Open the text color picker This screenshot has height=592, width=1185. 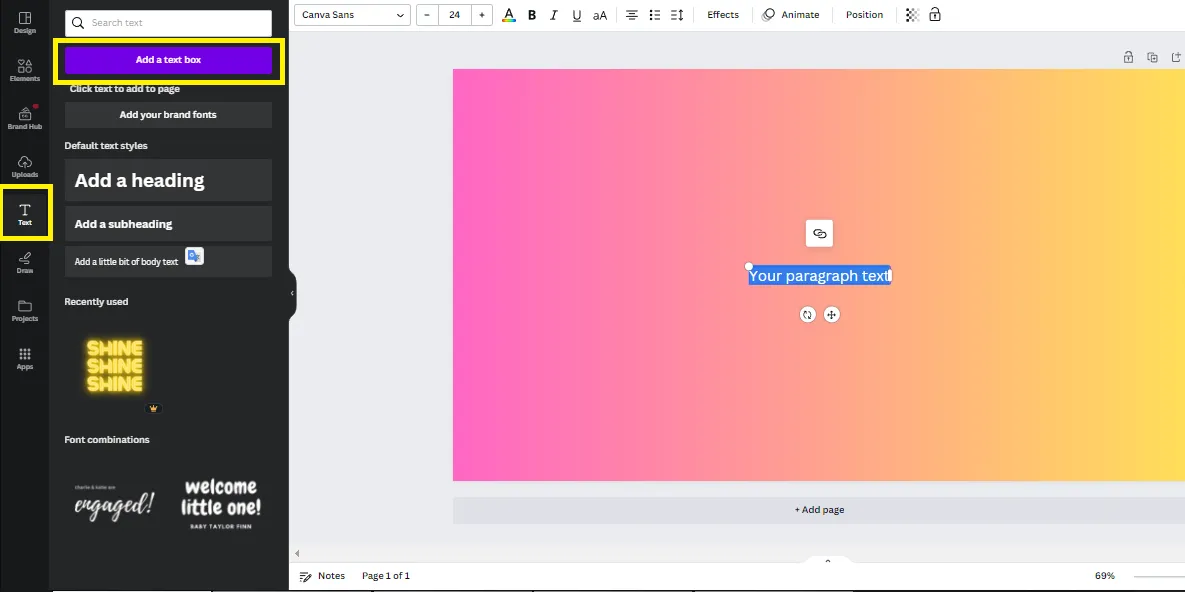tap(509, 14)
